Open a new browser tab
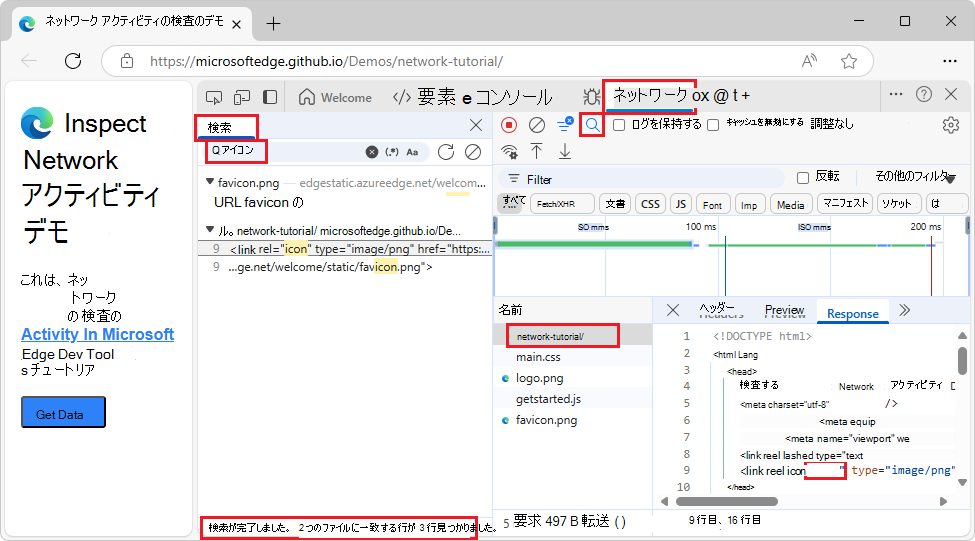Image resolution: width=975 pixels, height=541 pixels. pyautogui.click(x=274, y=24)
